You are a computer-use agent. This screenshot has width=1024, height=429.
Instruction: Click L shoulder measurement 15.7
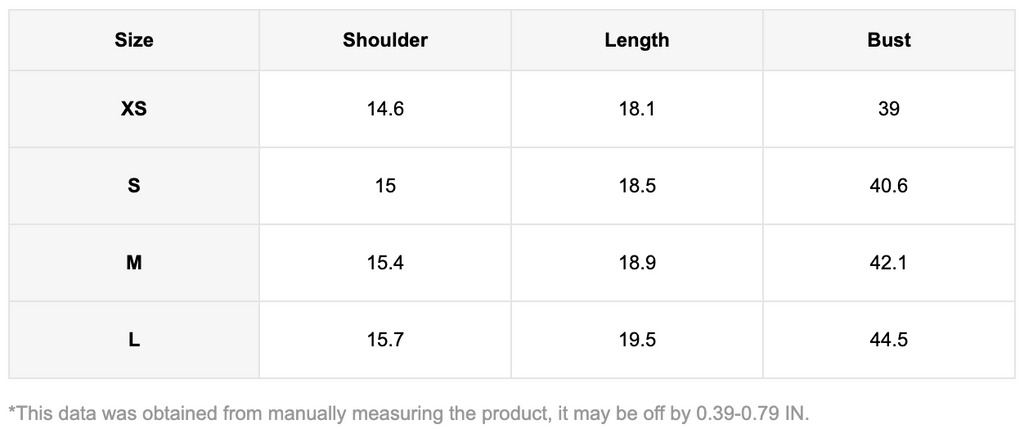pyautogui.click(x=385, y=340)
